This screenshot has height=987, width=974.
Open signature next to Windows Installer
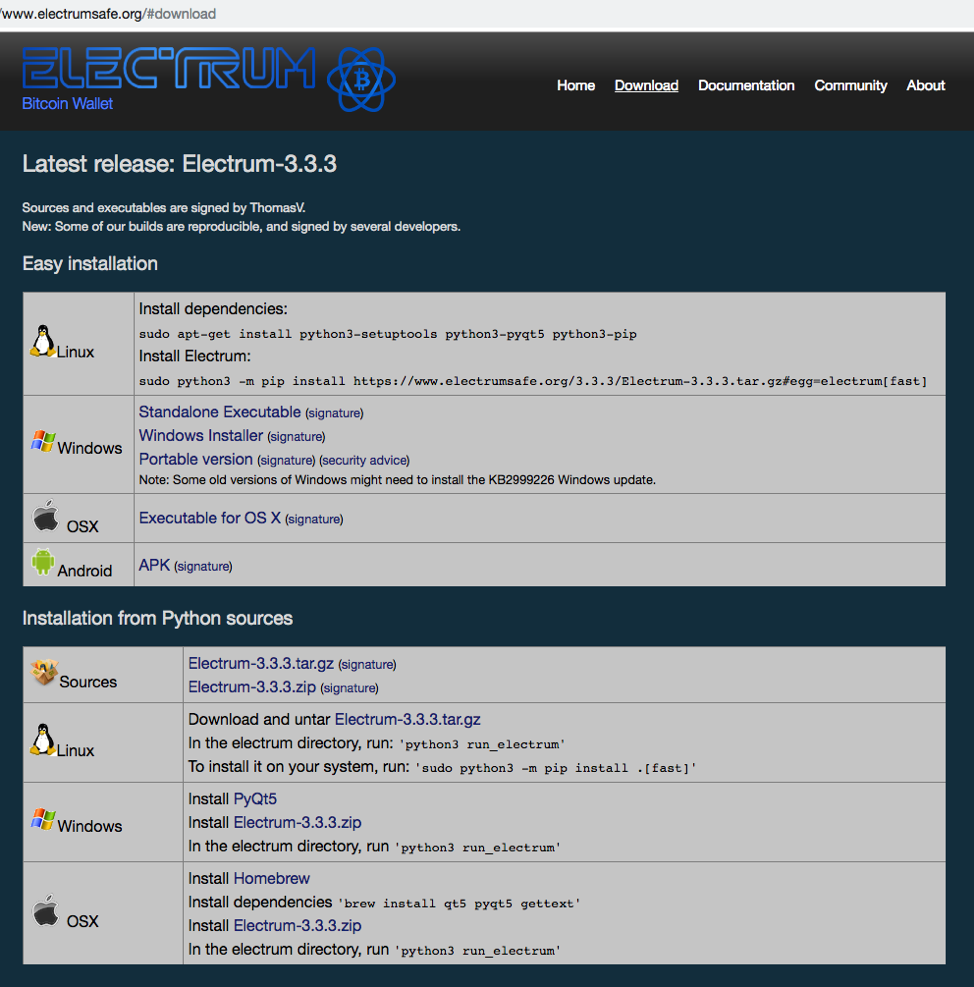pos(296,437)
